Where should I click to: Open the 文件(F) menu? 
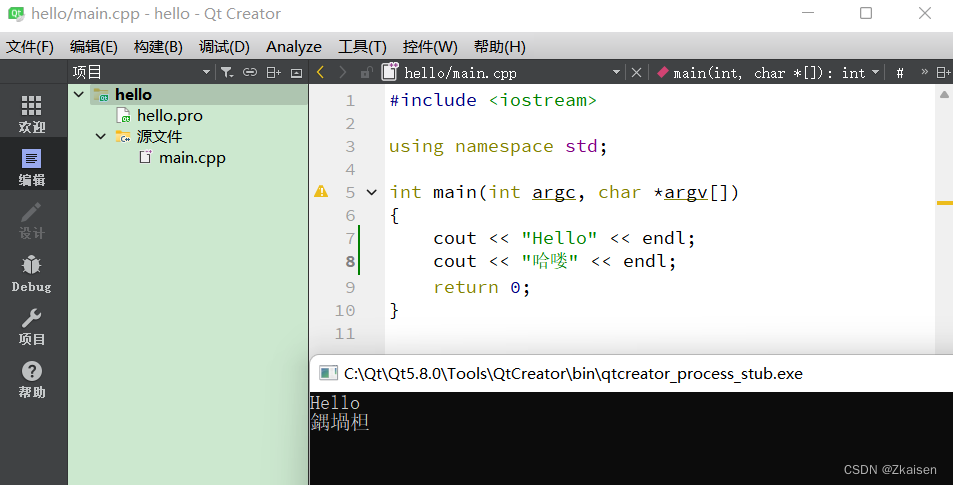point(30,47)
